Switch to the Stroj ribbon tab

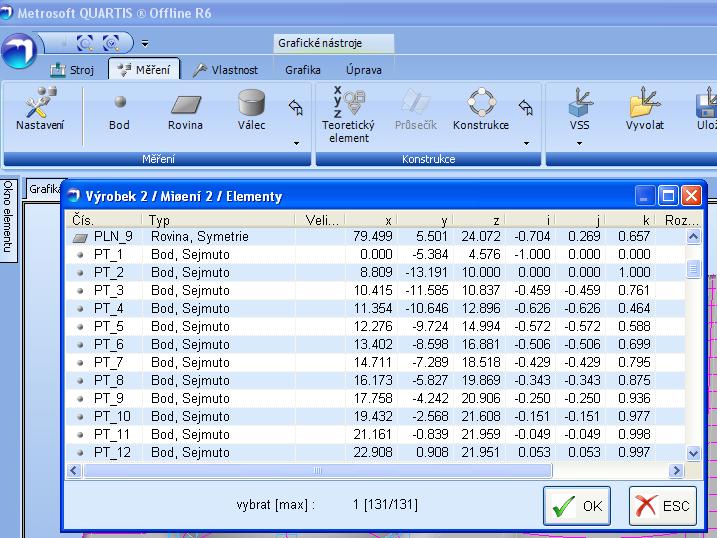click(72, 70)
